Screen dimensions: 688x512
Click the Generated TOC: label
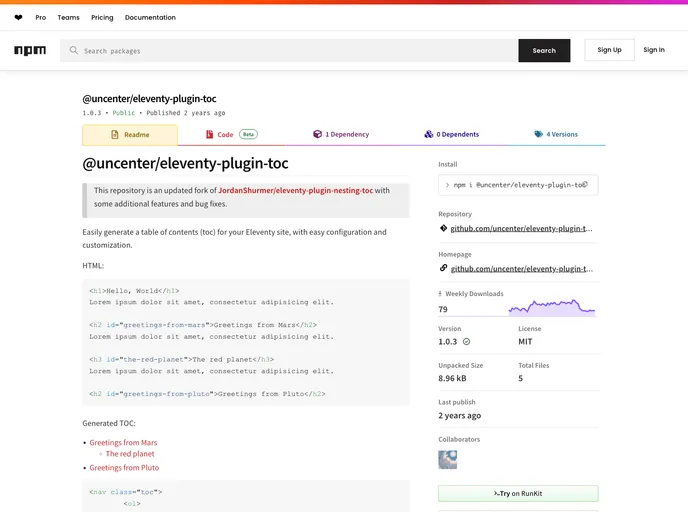click(x=109, y=423)
